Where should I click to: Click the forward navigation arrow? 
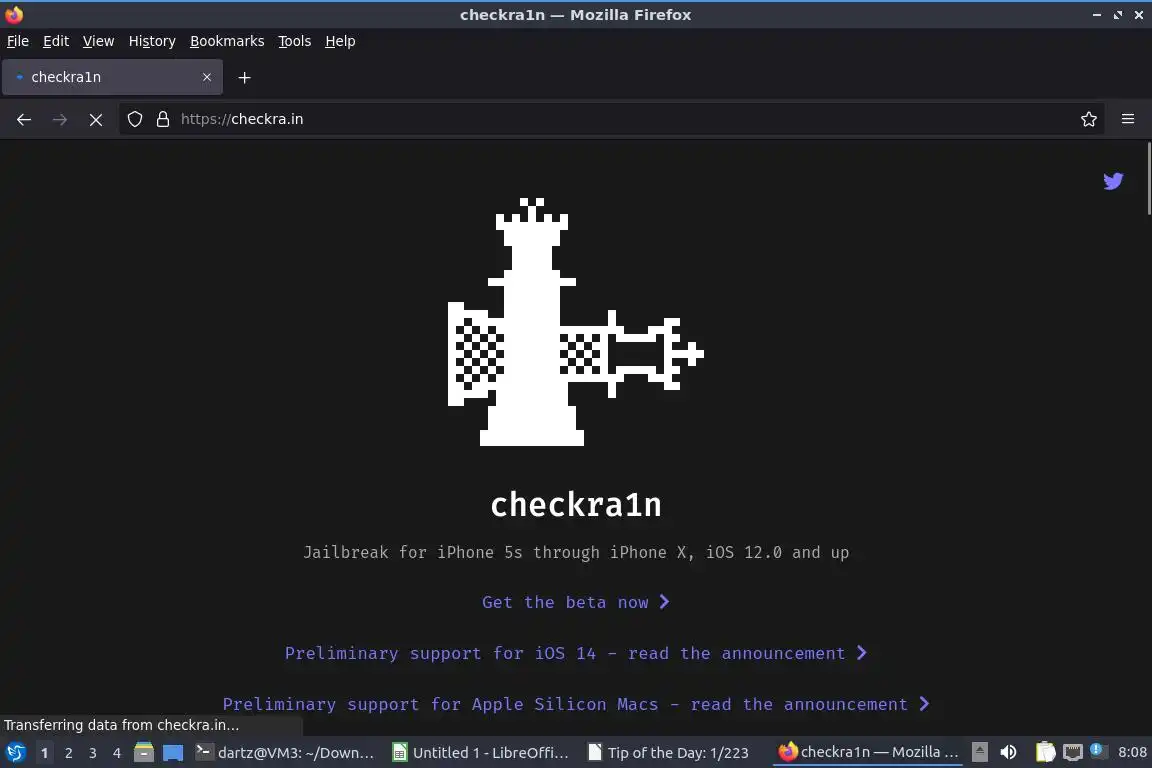[x=60, y=119]
